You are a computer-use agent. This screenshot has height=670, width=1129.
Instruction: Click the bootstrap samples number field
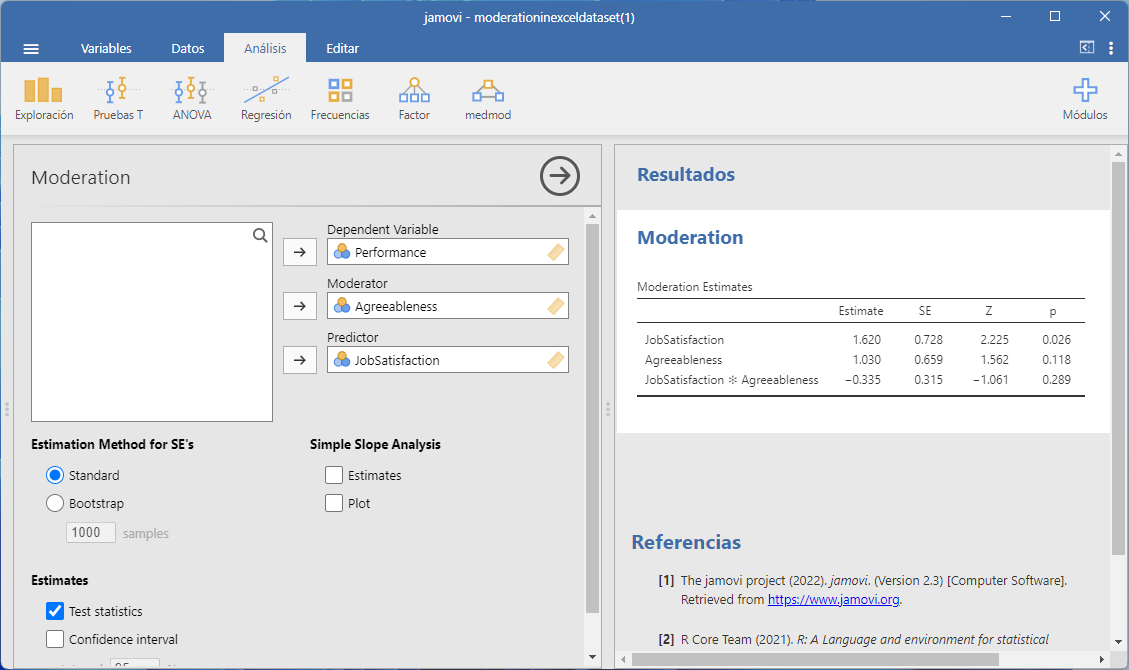pyautogui.click(x=91, y=533)
